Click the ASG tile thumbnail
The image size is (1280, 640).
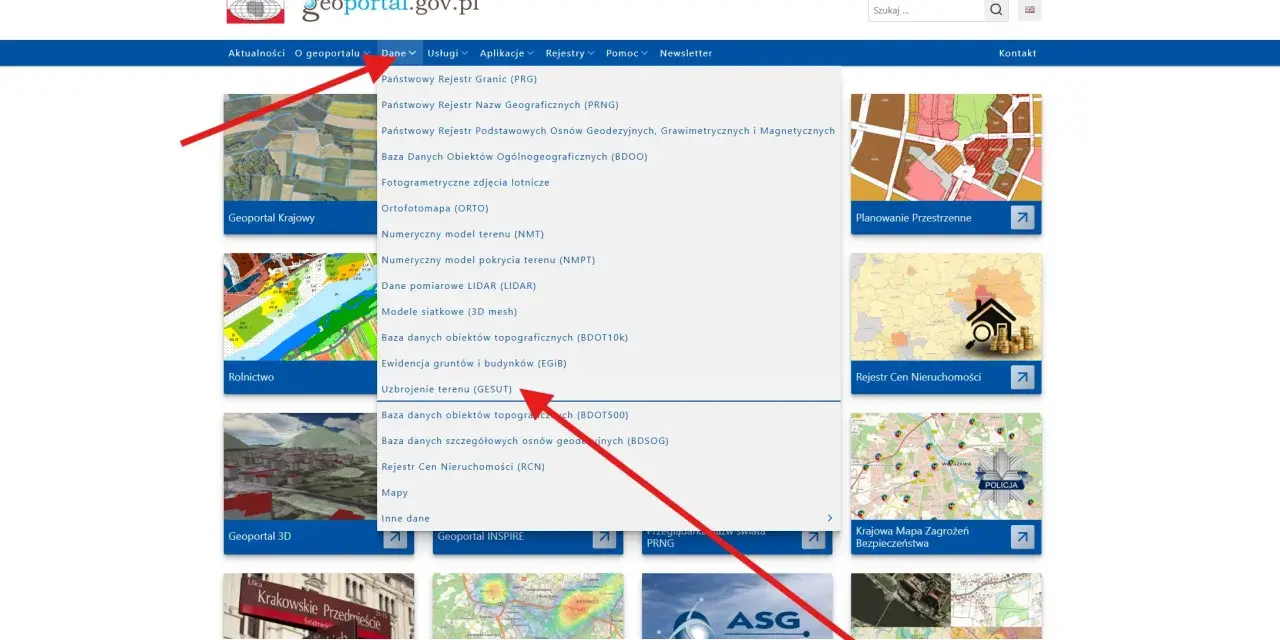[x=737, y=606]
